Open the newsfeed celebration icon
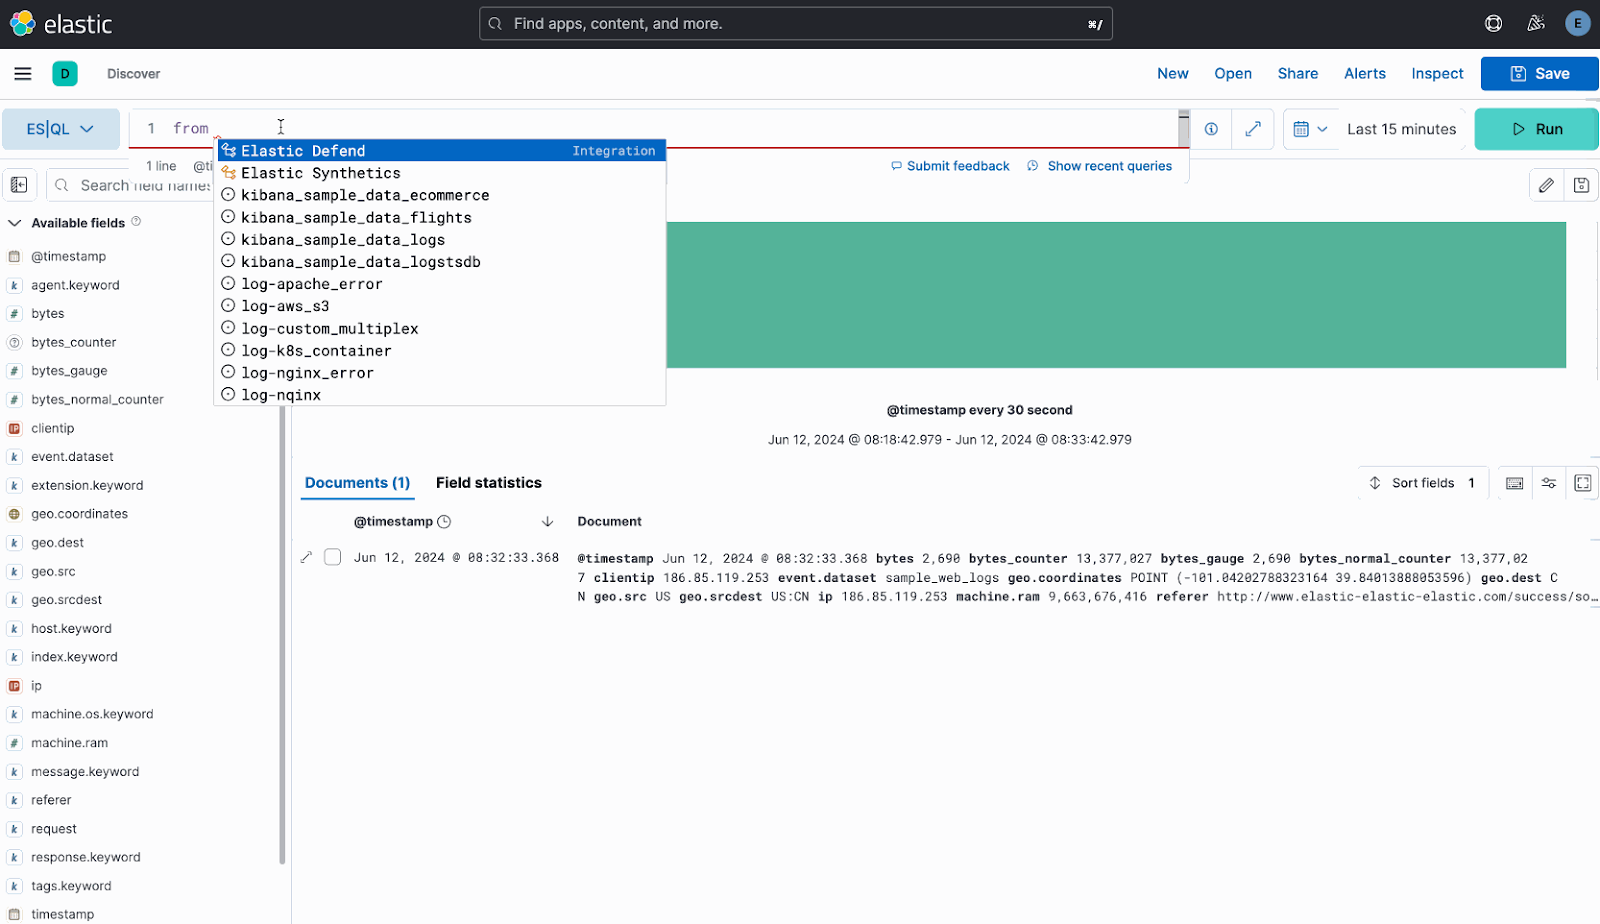The image size is (1600, 924). point(1536,24)
